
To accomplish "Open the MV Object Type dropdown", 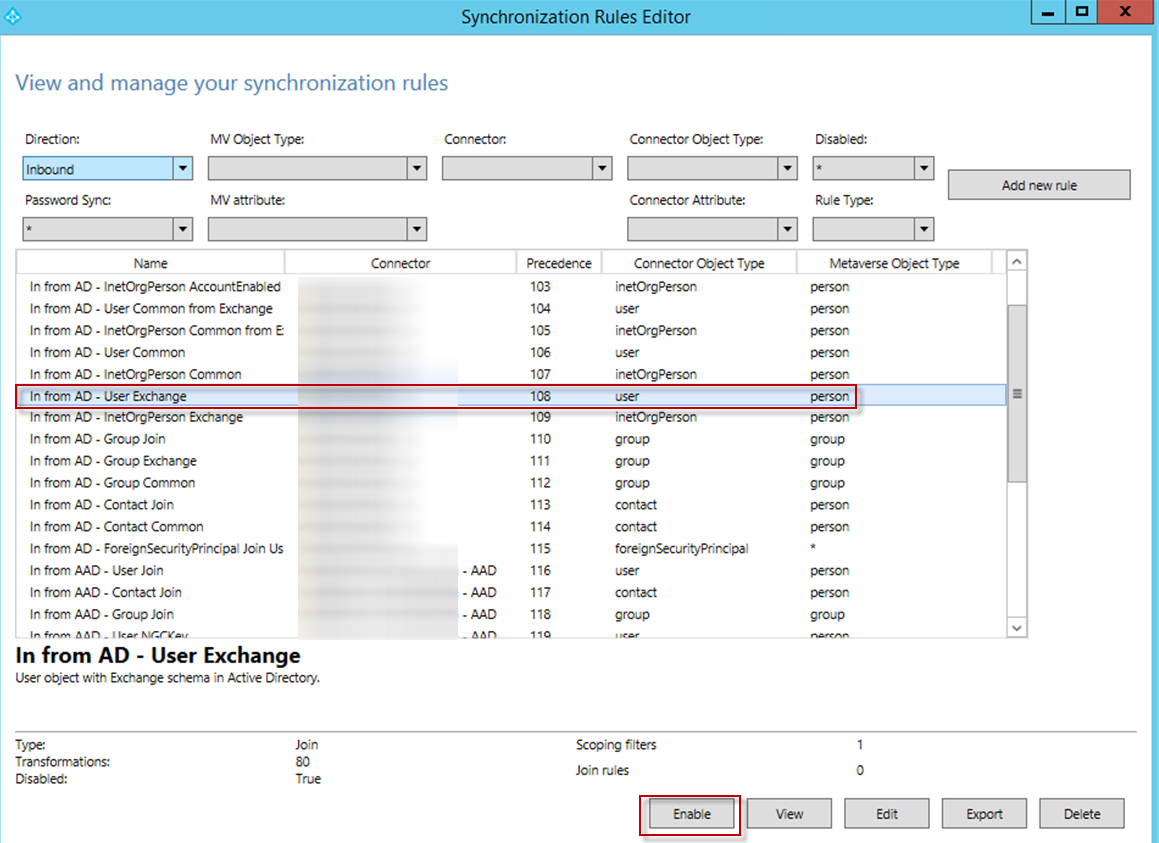I will [x=419, y=168].
